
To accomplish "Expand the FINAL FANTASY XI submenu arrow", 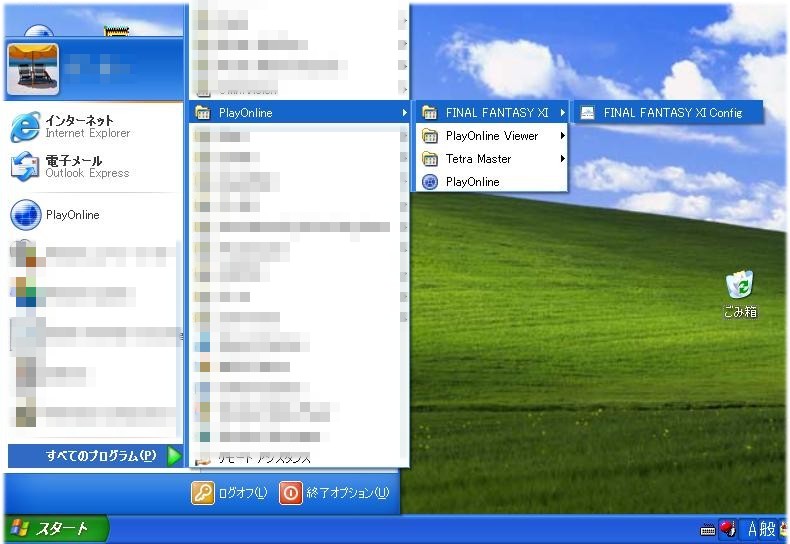I will point(562,113).
